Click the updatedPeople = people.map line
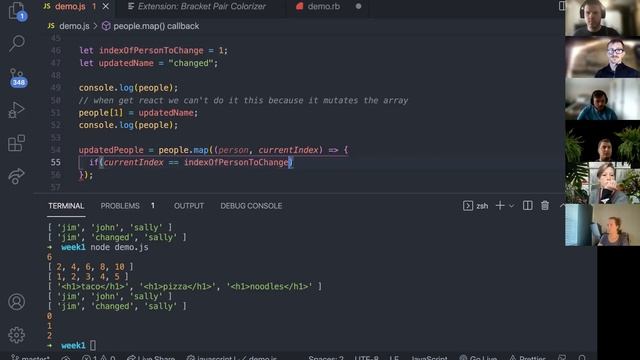This screenshot has height=360, width=640. pyautogui.click(x=213, y=150)
